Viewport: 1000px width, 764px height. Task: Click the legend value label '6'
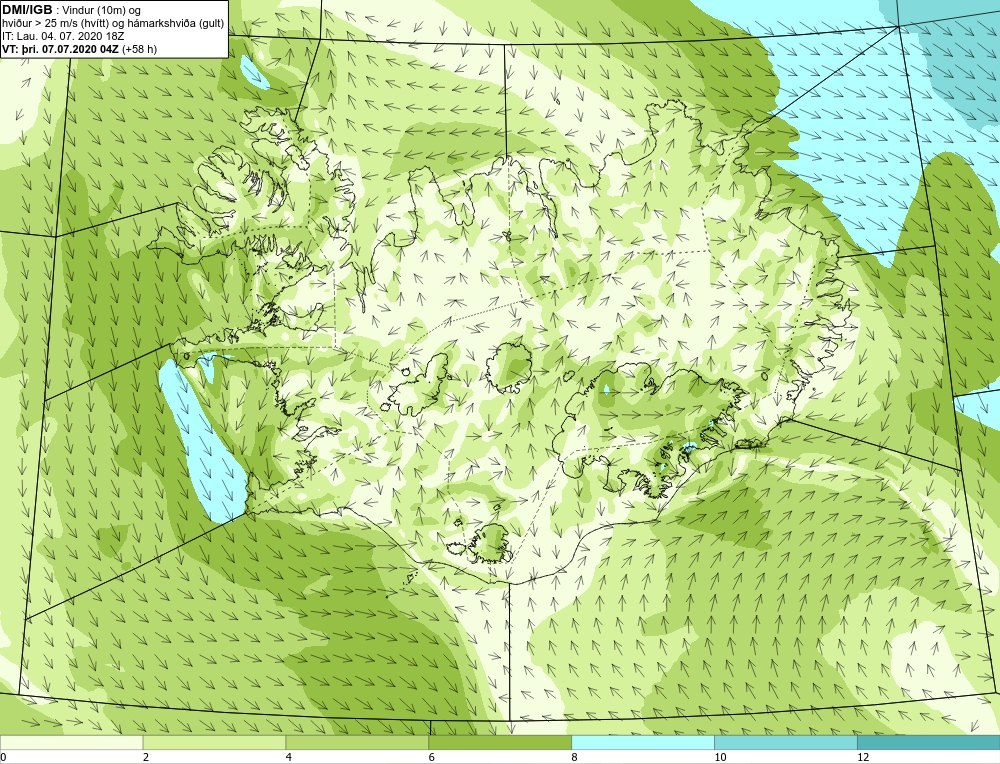[x=432, y=757]
